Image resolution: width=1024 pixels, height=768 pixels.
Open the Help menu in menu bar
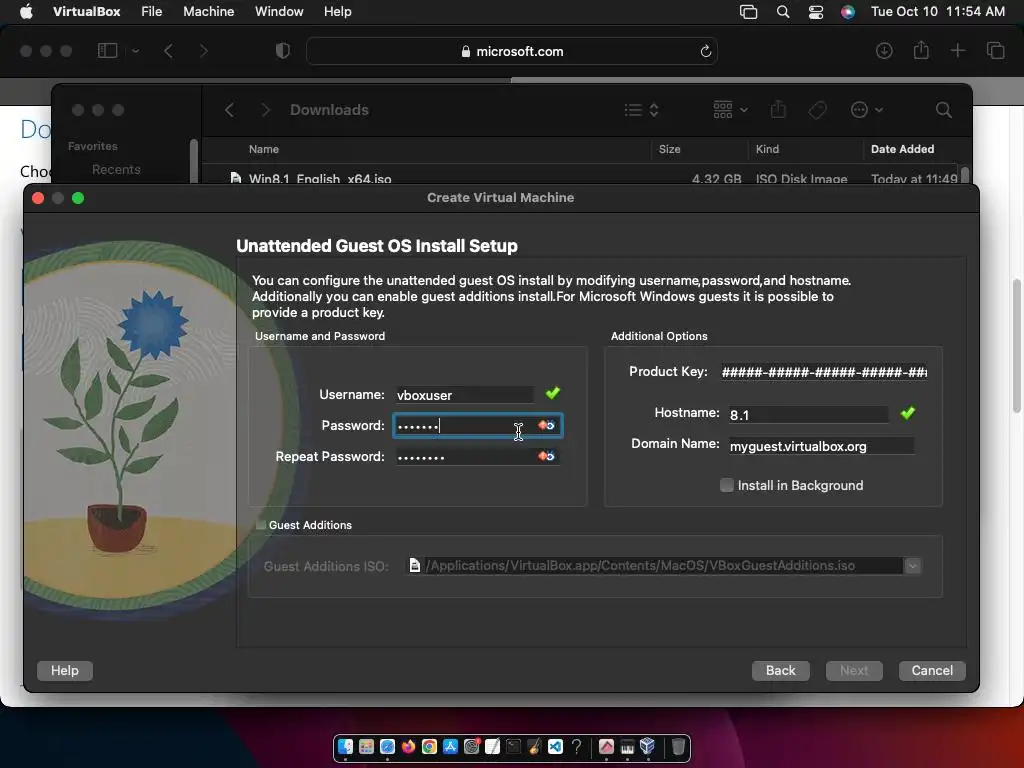tap(338, 12)
